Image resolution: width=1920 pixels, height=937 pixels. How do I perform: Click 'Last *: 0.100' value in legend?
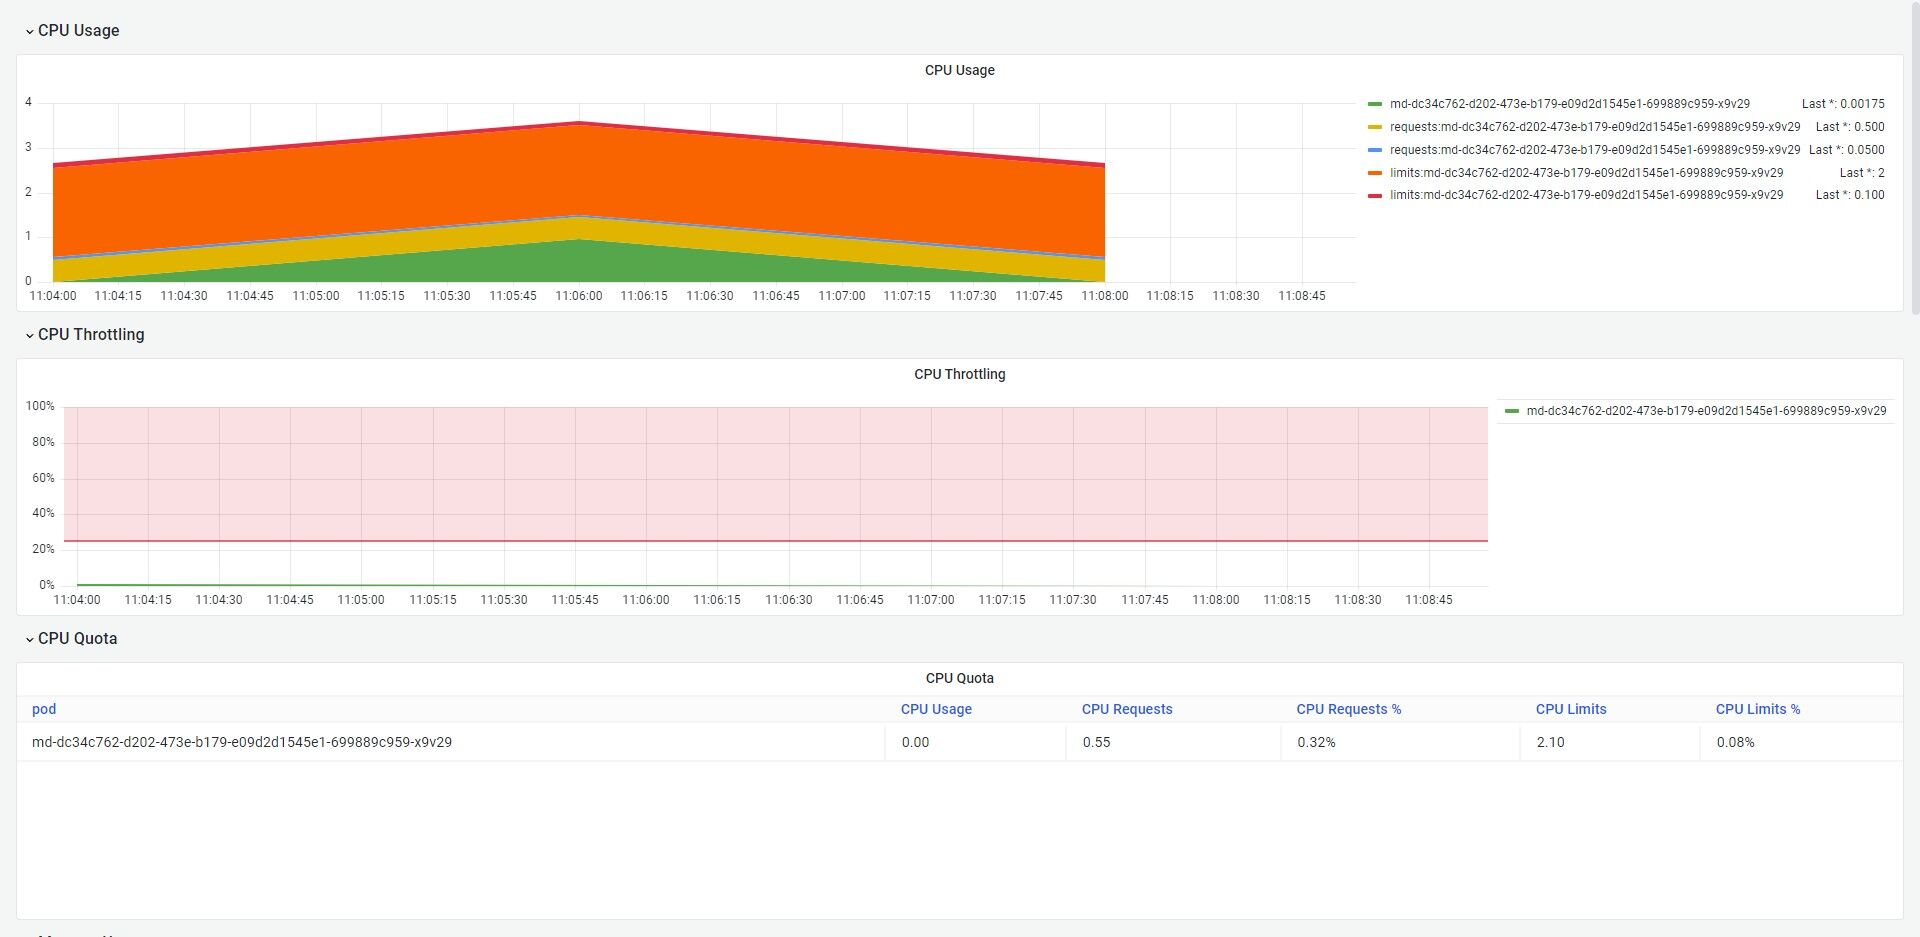pyautogui.click(x=1850, y=195)
